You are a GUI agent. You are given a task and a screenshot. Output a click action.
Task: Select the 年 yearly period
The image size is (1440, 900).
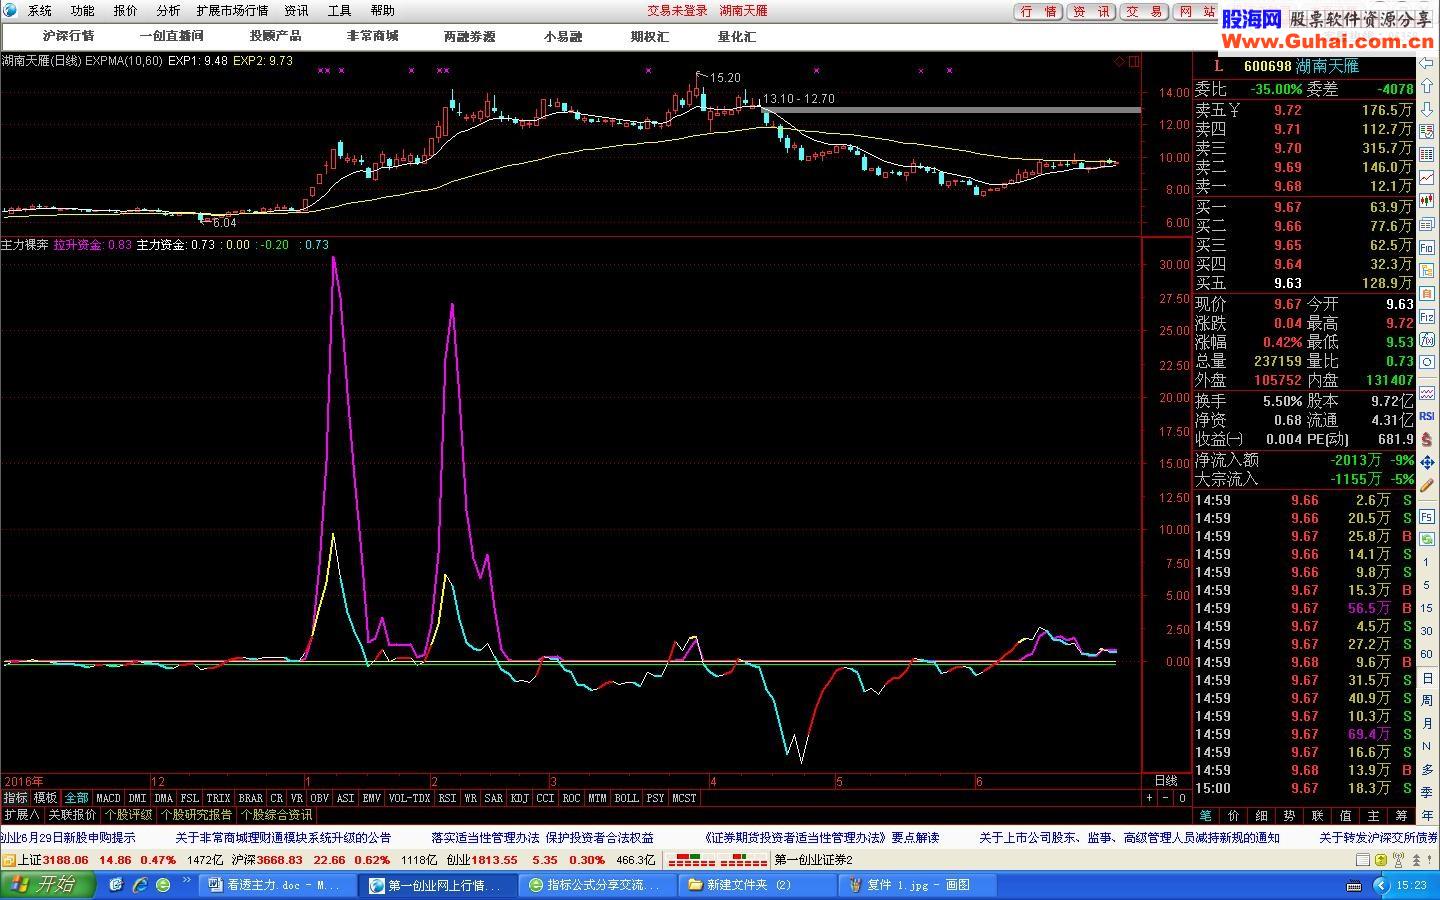coord(1427,815)
